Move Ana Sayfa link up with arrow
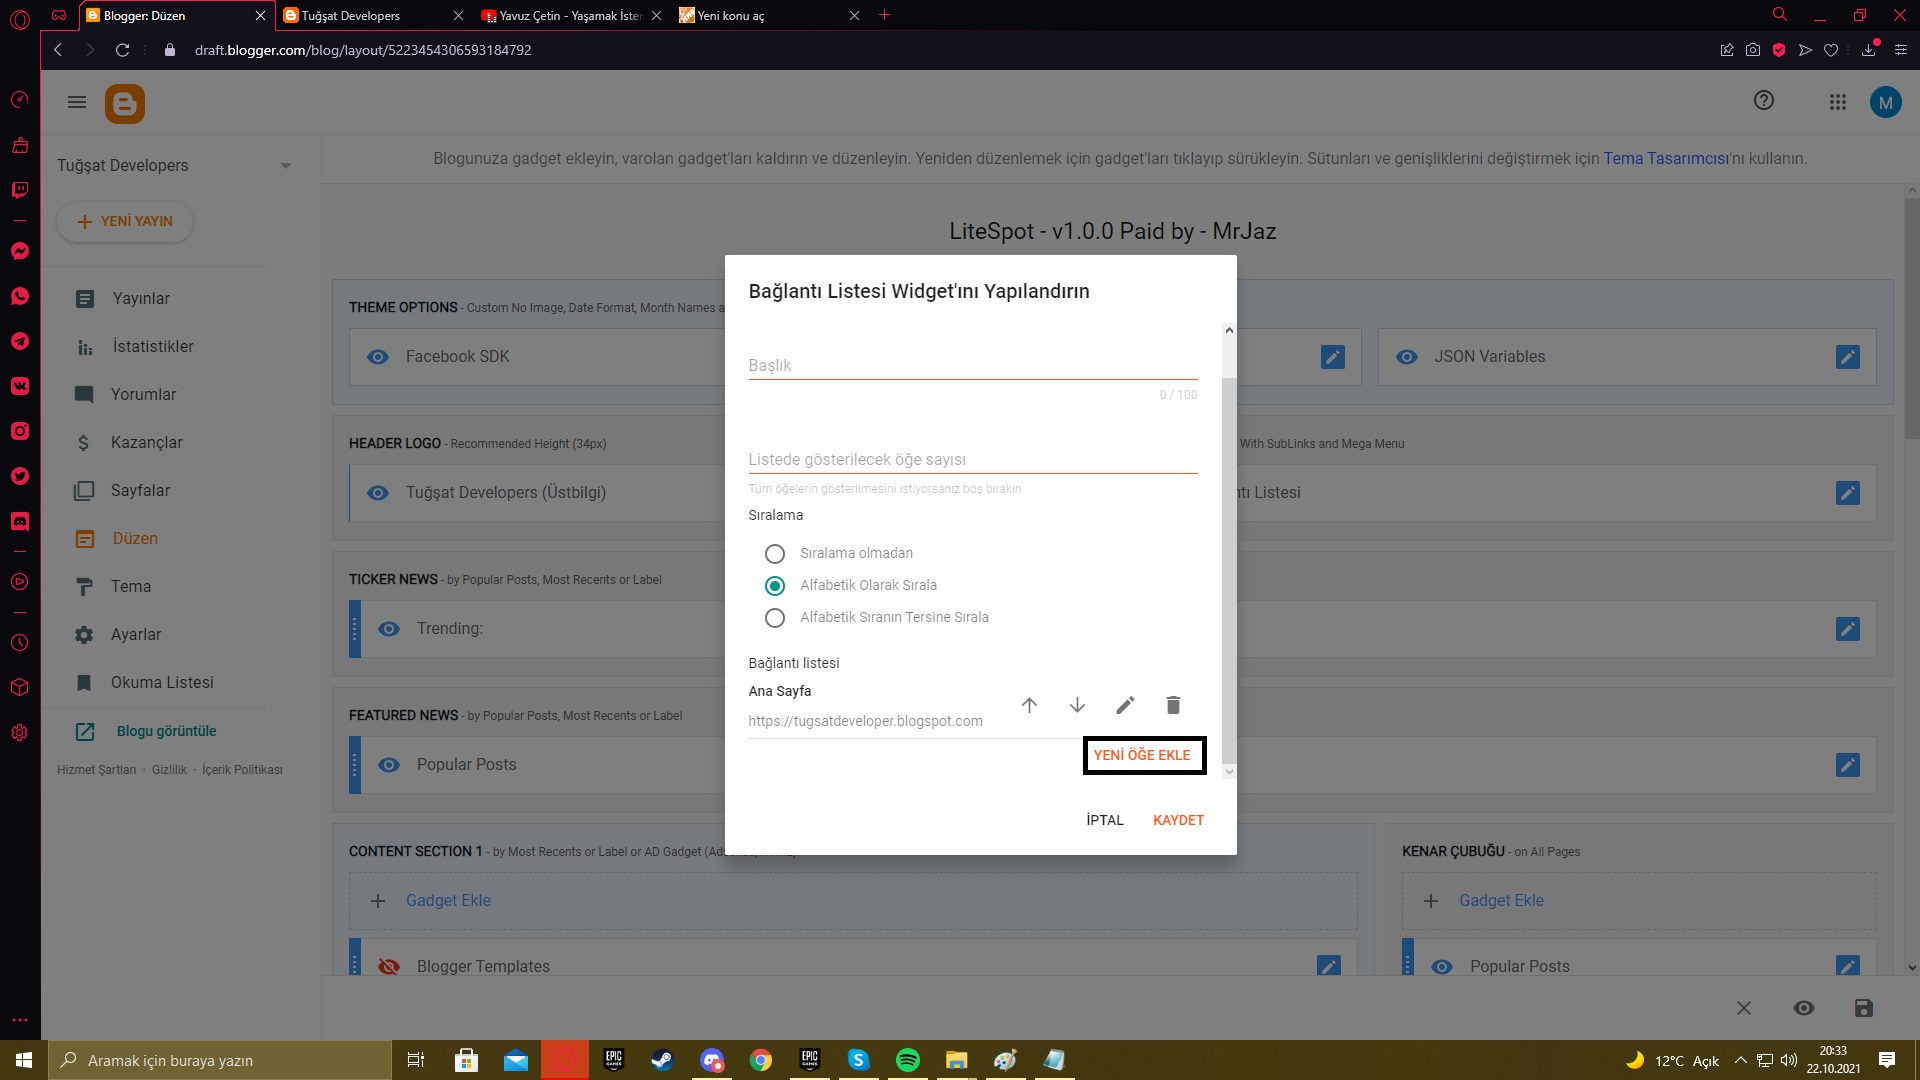Image resolution: width=1920 pixels, height=1080 pixels. pos(1029,705)
